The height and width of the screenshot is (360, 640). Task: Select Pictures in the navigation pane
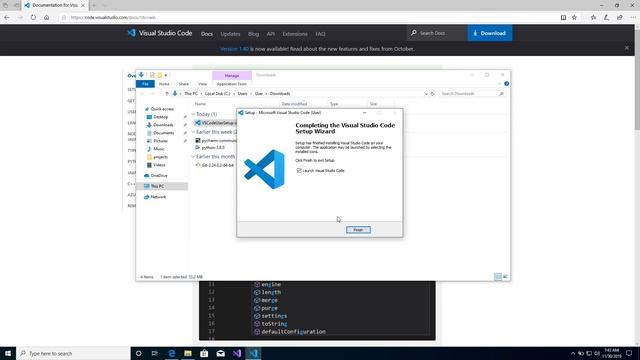(x=160, y=141)
